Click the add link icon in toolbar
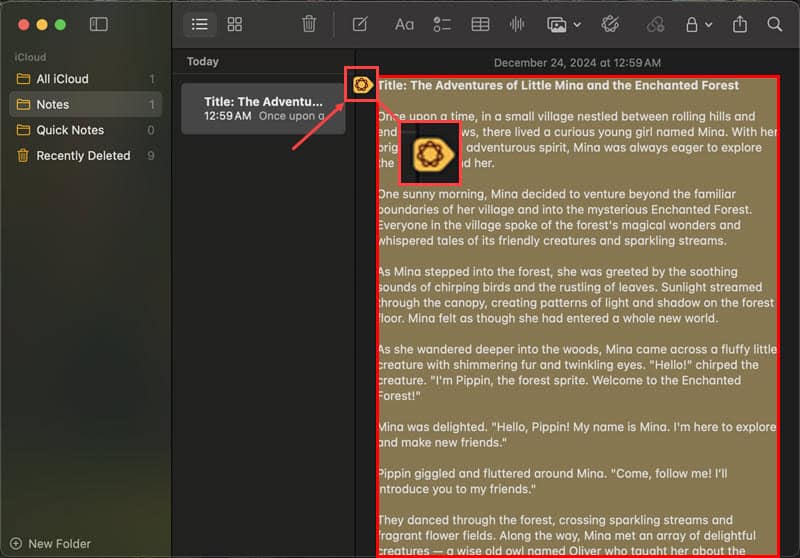Screen dimensions: 800x558 (x=656, y=24)
